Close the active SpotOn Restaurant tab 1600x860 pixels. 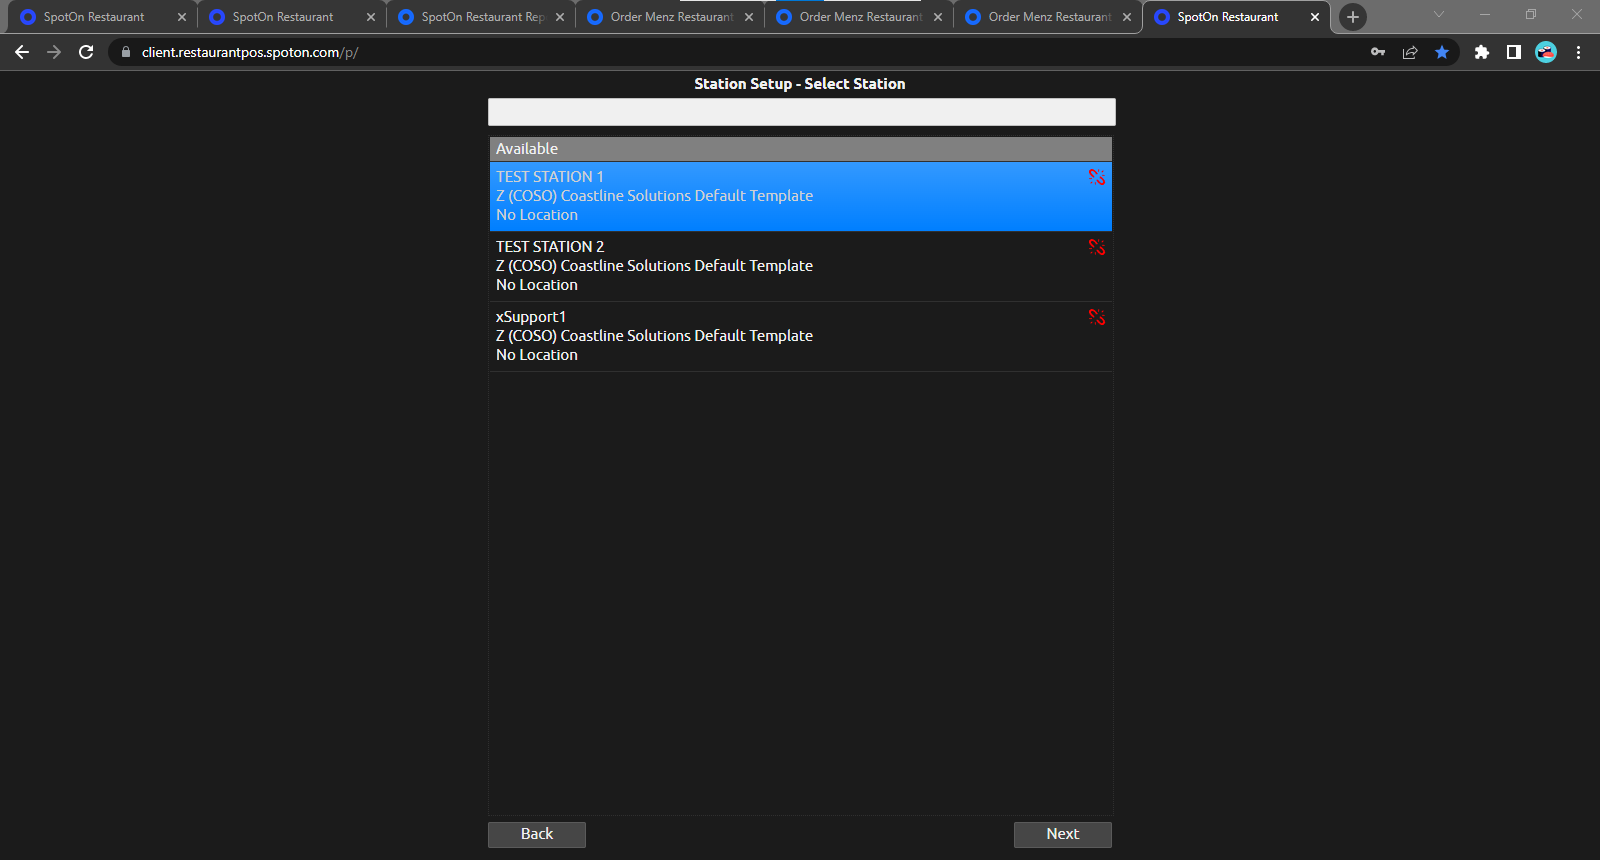(x=1315, y=17)
